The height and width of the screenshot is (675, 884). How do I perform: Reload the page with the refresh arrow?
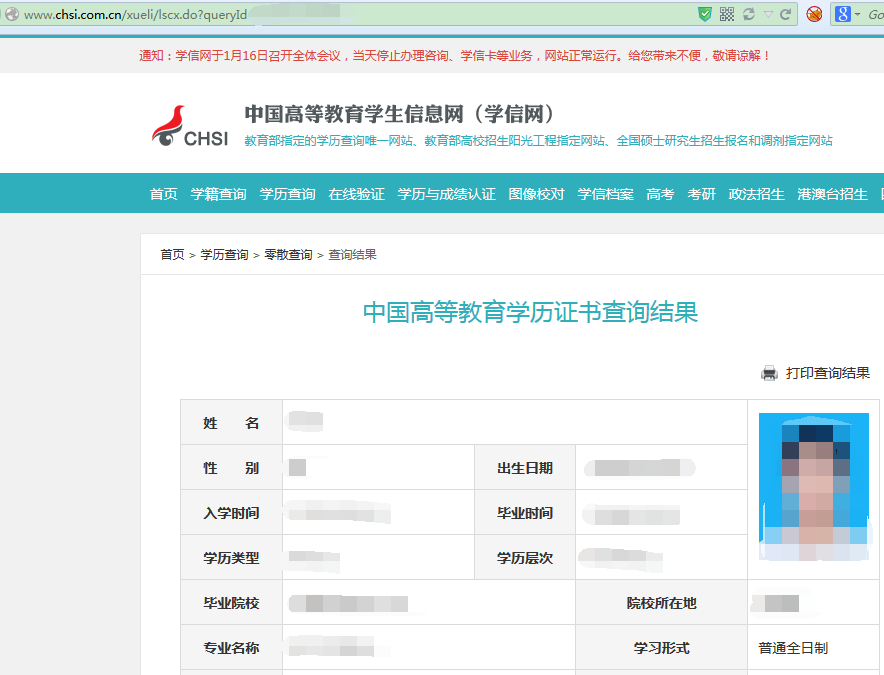[x=785, y=14]
